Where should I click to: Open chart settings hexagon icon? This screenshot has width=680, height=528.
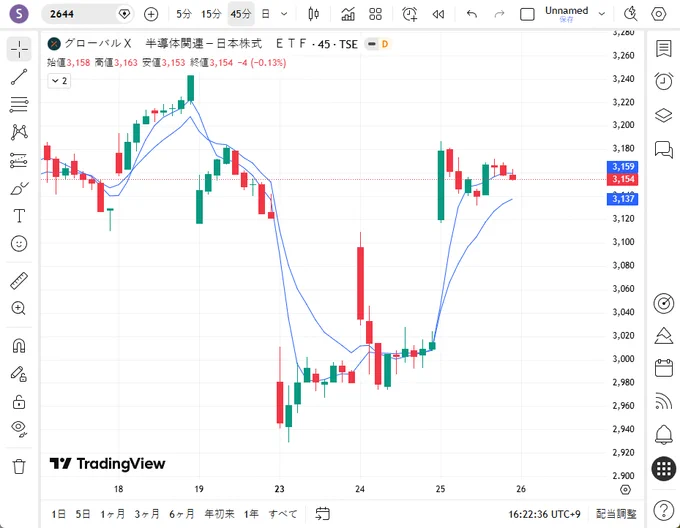658,14
